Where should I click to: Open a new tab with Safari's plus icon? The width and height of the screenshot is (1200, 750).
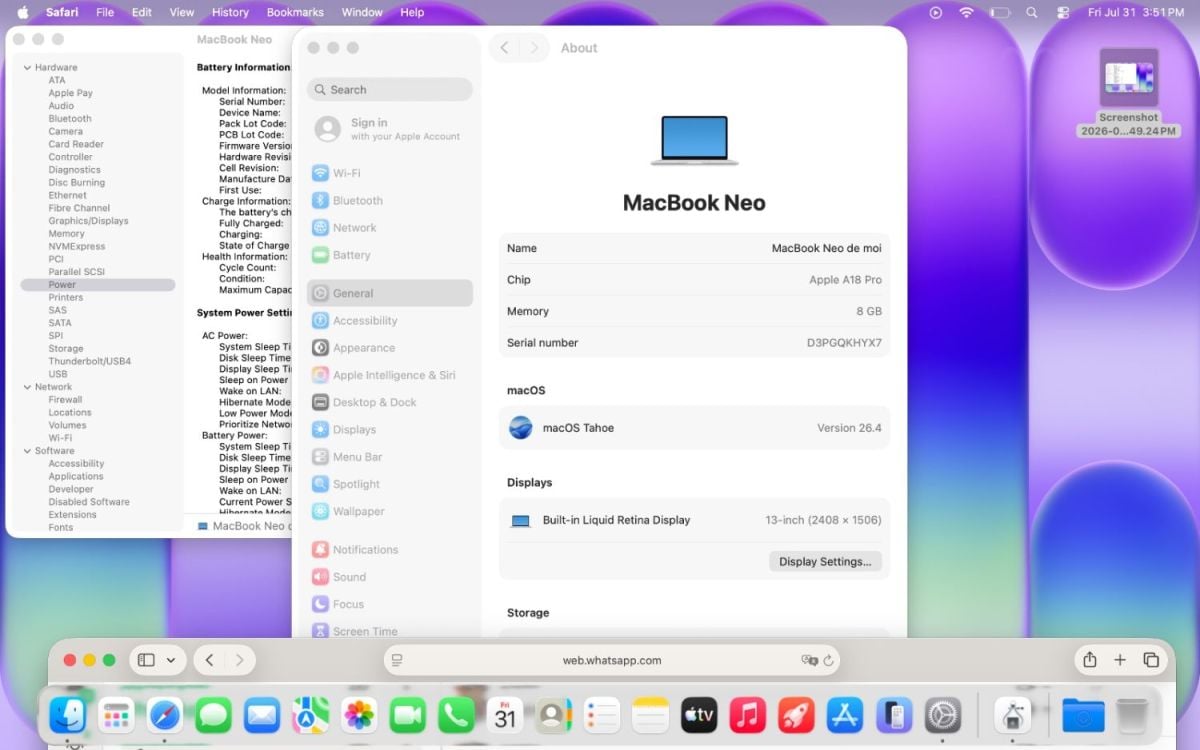pos(1120,660)
